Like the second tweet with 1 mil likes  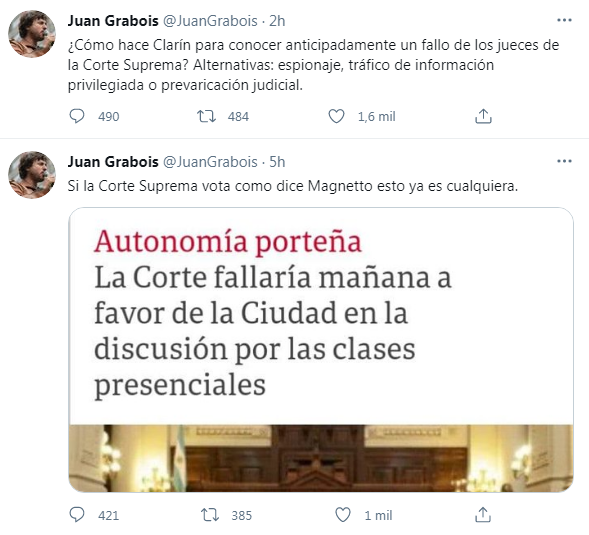pyautogui.click(x=343, y=515)
